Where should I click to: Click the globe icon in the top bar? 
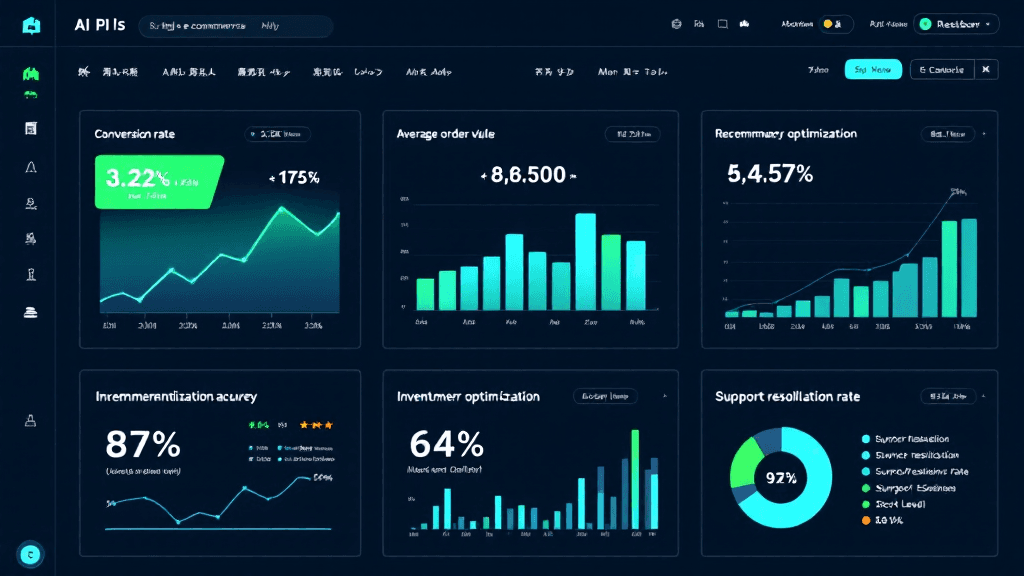click(676, 24)
